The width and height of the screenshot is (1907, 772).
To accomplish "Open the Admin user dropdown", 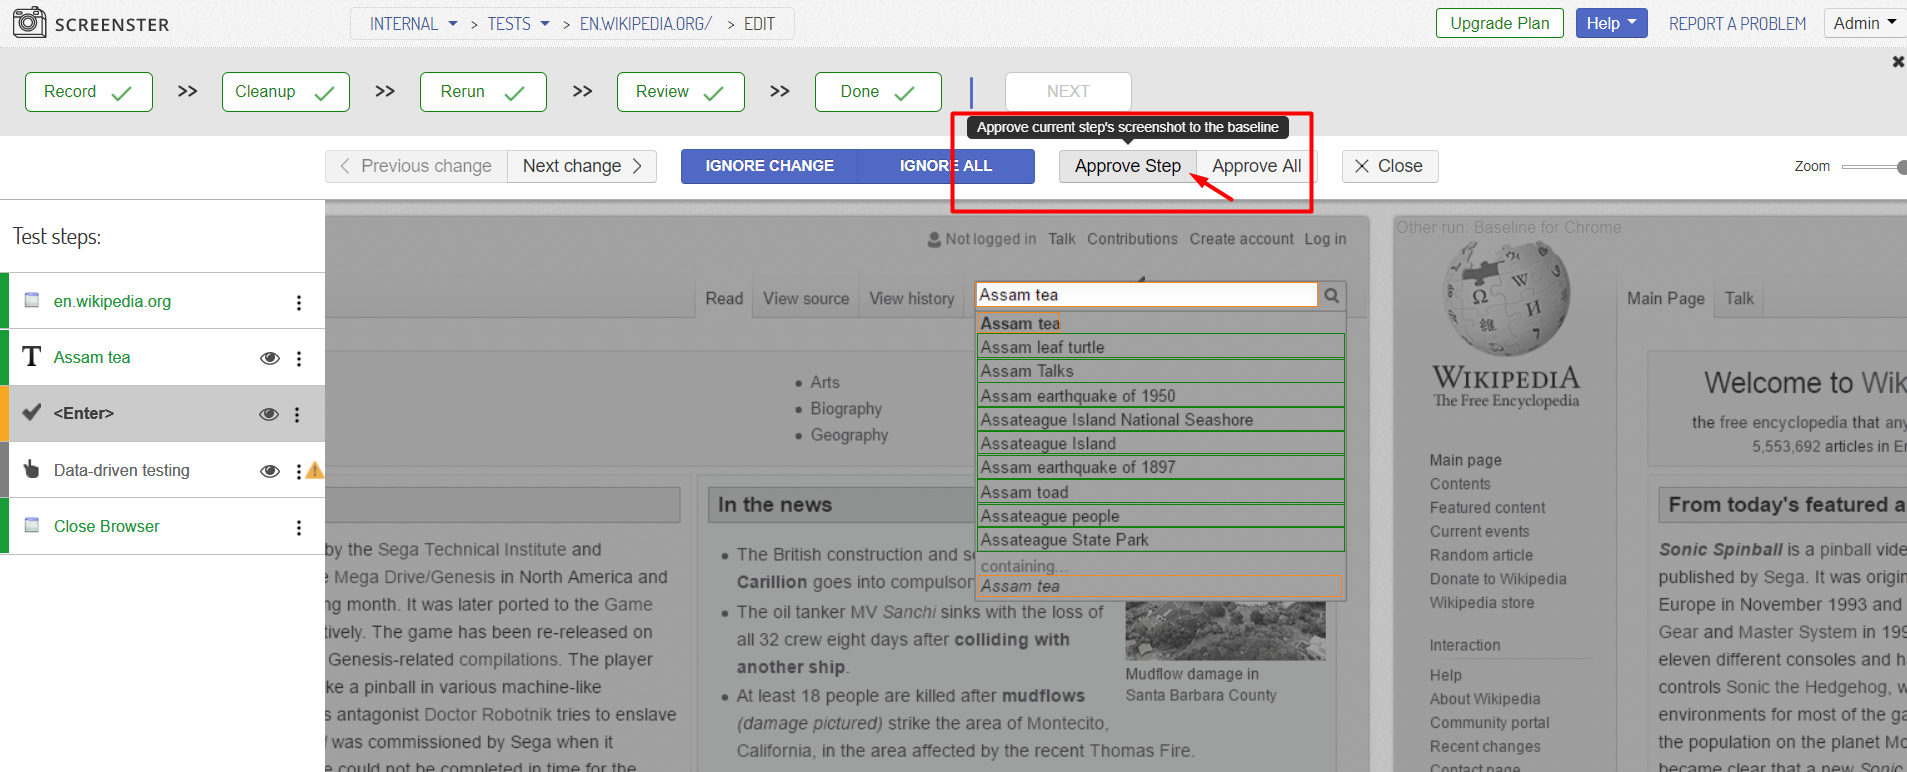I will (1864, 23).
